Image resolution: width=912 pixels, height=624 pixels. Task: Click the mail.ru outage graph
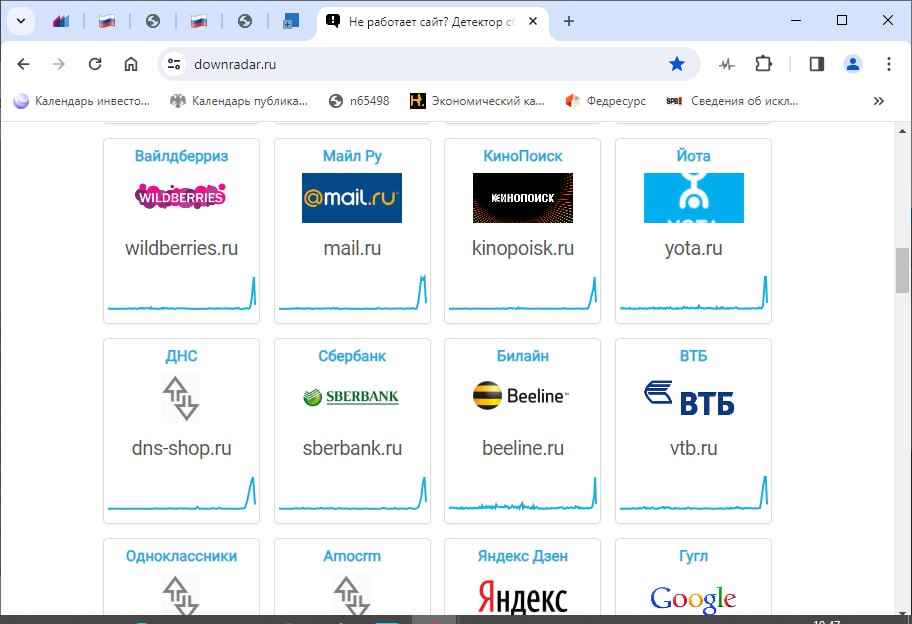[x=352, y=296]
